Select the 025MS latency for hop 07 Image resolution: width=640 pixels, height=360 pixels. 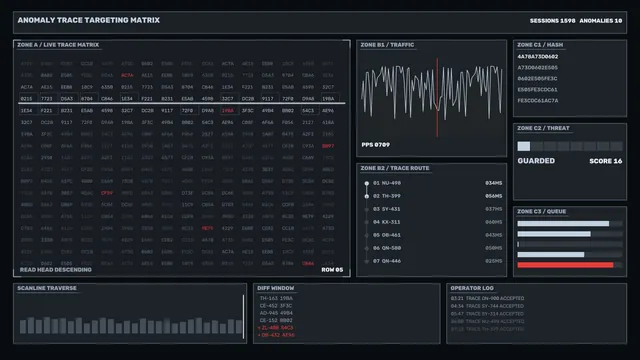[x=493, y=261]
